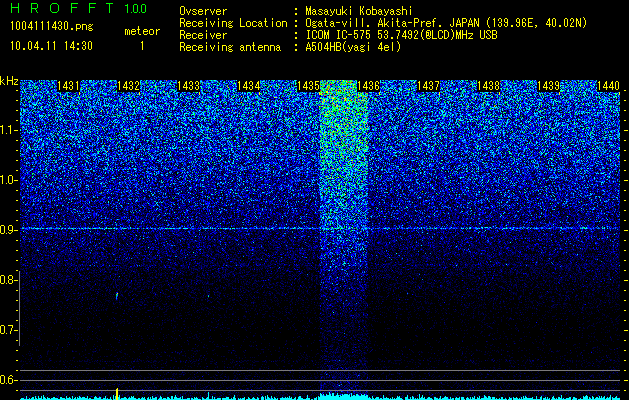This screenshot has height=400, width=629.
Task: Click the 1436 time marker
Action: tap(368, 86)
